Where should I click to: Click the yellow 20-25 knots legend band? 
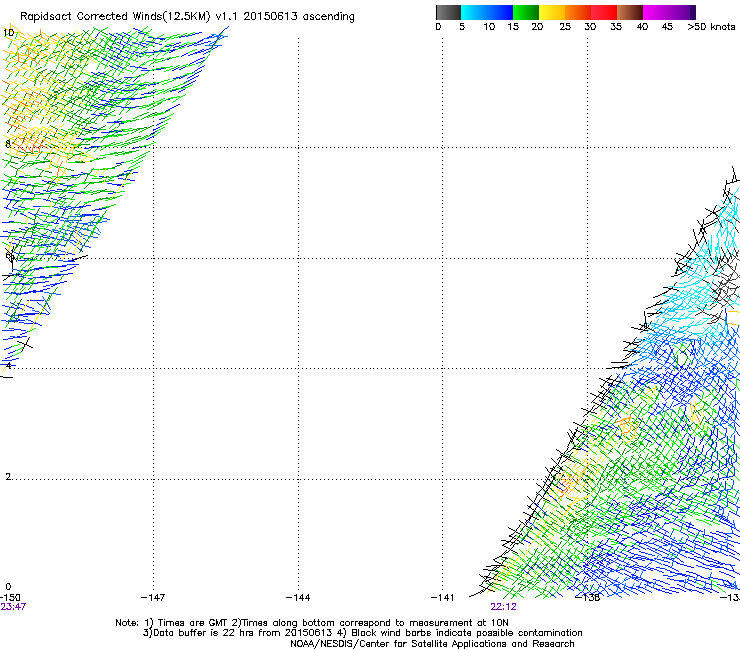coord(552,12)
